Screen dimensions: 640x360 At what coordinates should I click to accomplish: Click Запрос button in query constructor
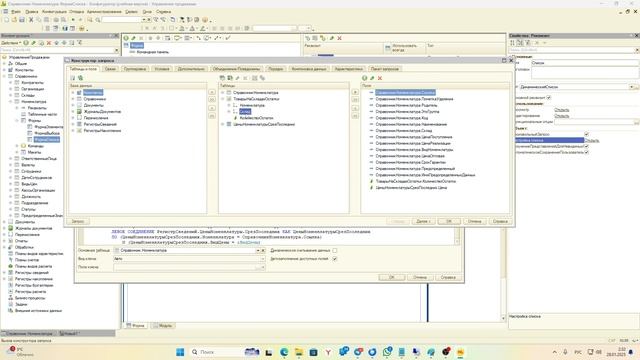coord(78,221)
